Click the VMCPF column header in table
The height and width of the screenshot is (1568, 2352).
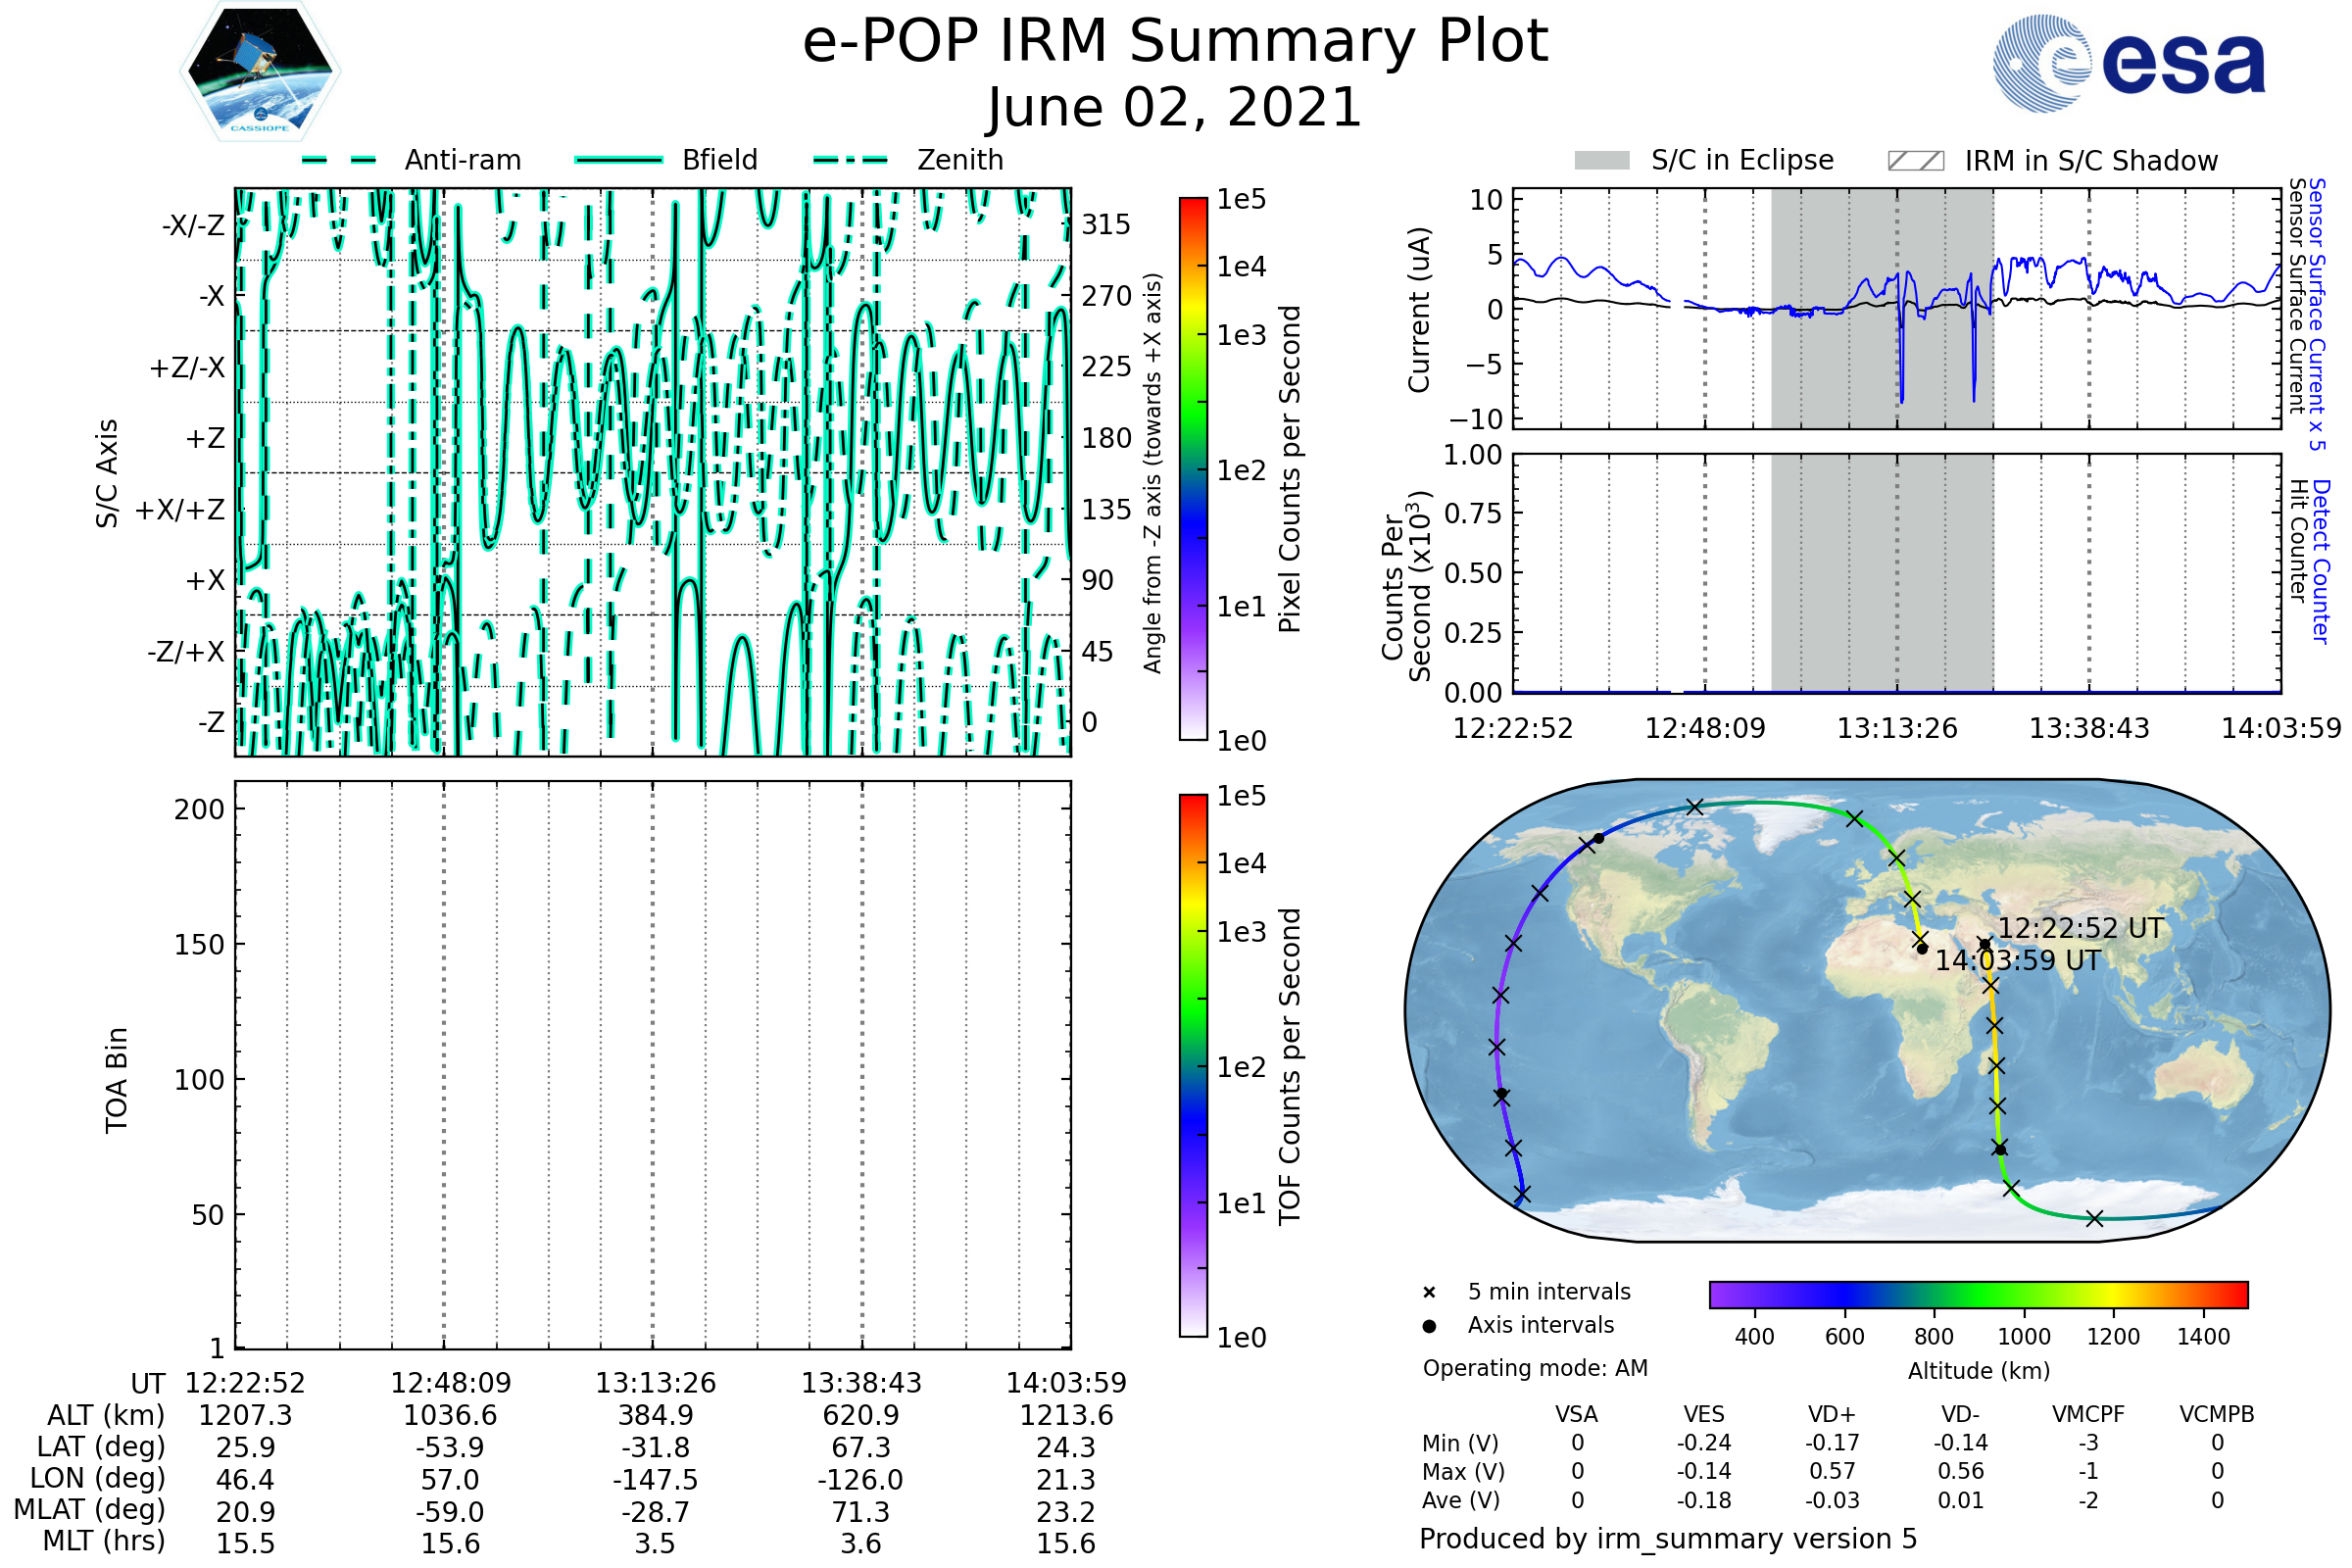pyautogui.click(x=2088, y=1415)
